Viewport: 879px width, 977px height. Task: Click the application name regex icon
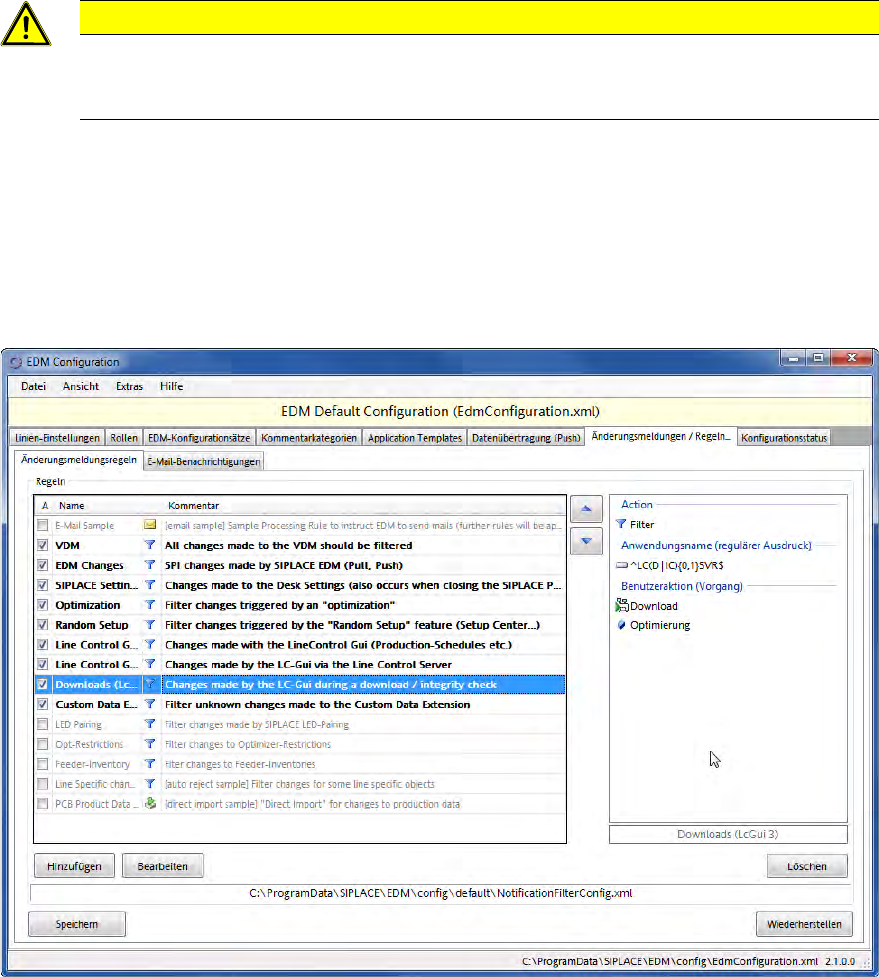[622, 565]
